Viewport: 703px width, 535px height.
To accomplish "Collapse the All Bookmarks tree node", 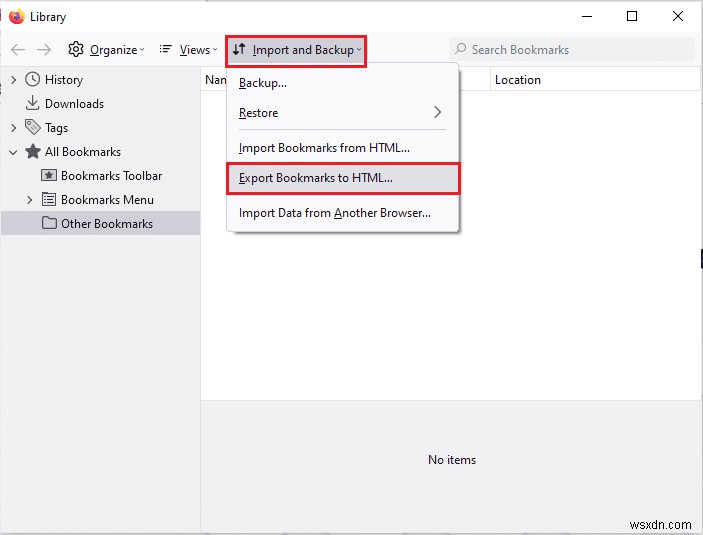I will pyautogui.click(x=13, y=152).
